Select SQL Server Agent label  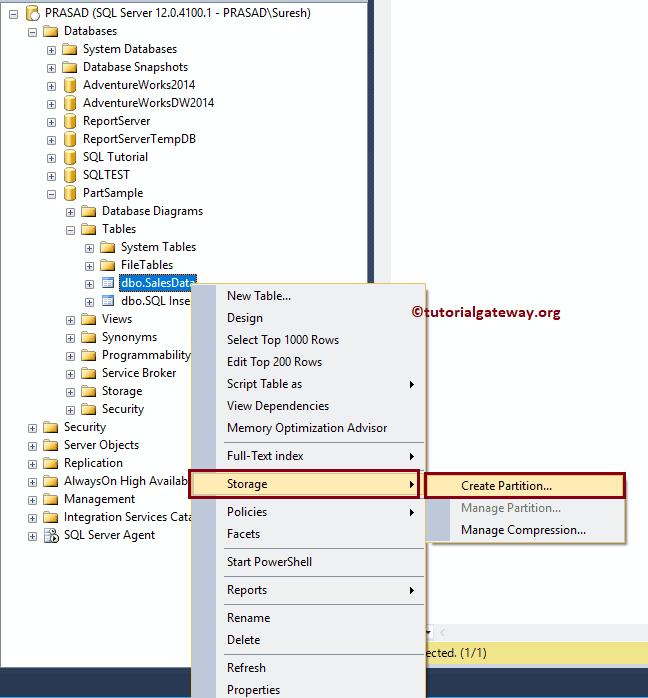pyautogui.click(x=109, y=536)
